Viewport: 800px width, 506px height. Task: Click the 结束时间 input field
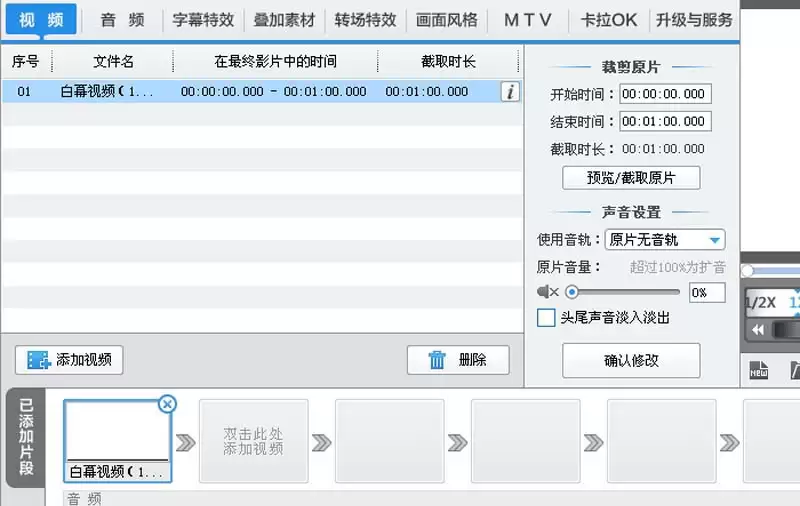(665, 121)
